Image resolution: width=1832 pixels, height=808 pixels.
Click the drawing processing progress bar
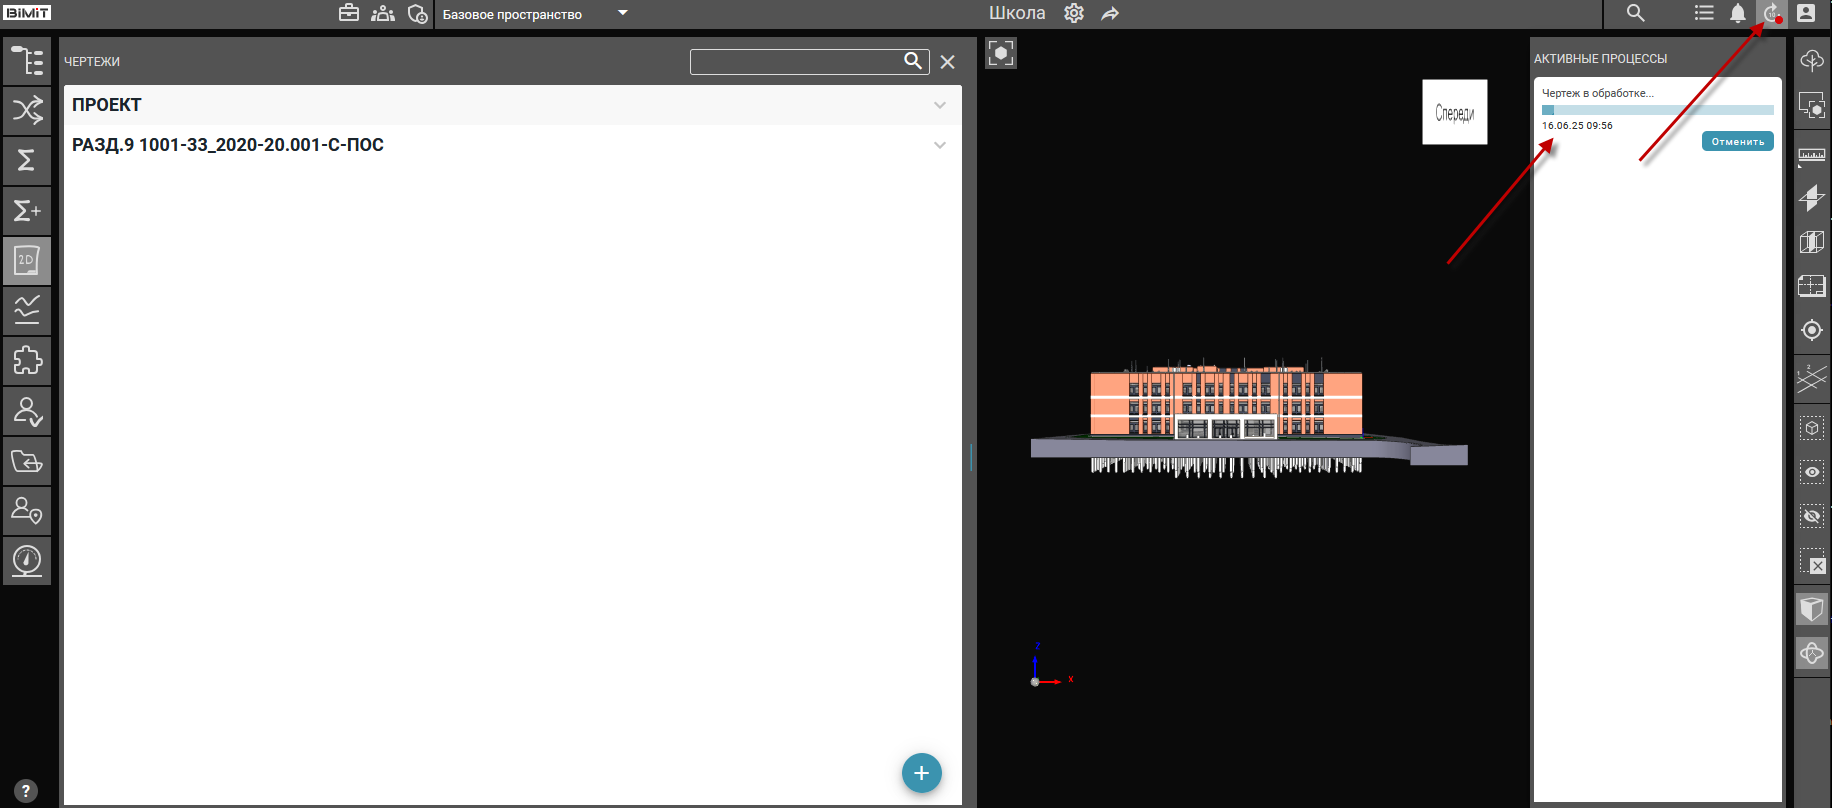pos(1657,110)
